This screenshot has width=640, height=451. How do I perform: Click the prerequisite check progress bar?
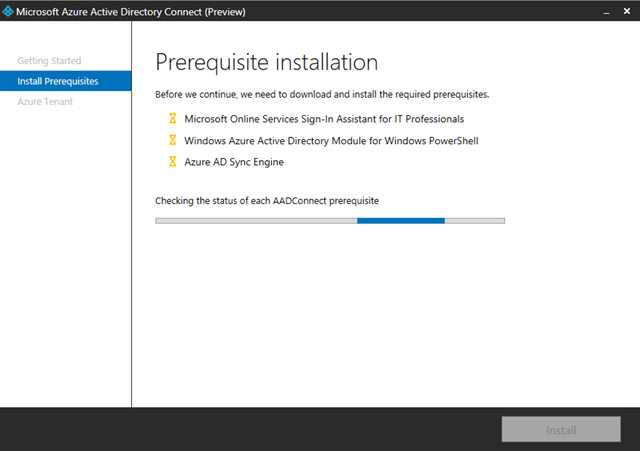330,221
